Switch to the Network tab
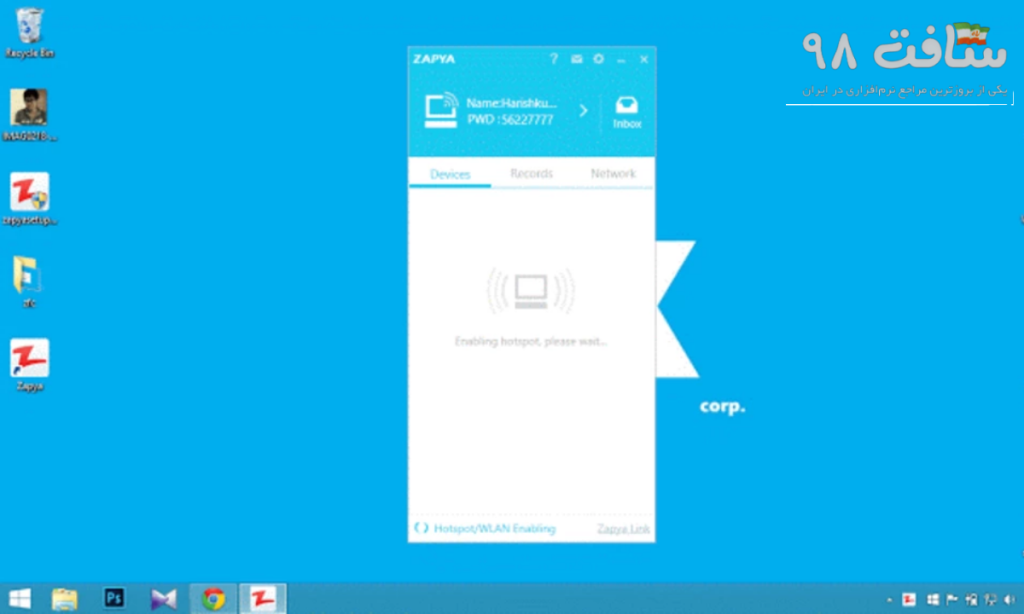Viewport: 1024px width, 614px height. pyautogui.click(x=612, y=174)
